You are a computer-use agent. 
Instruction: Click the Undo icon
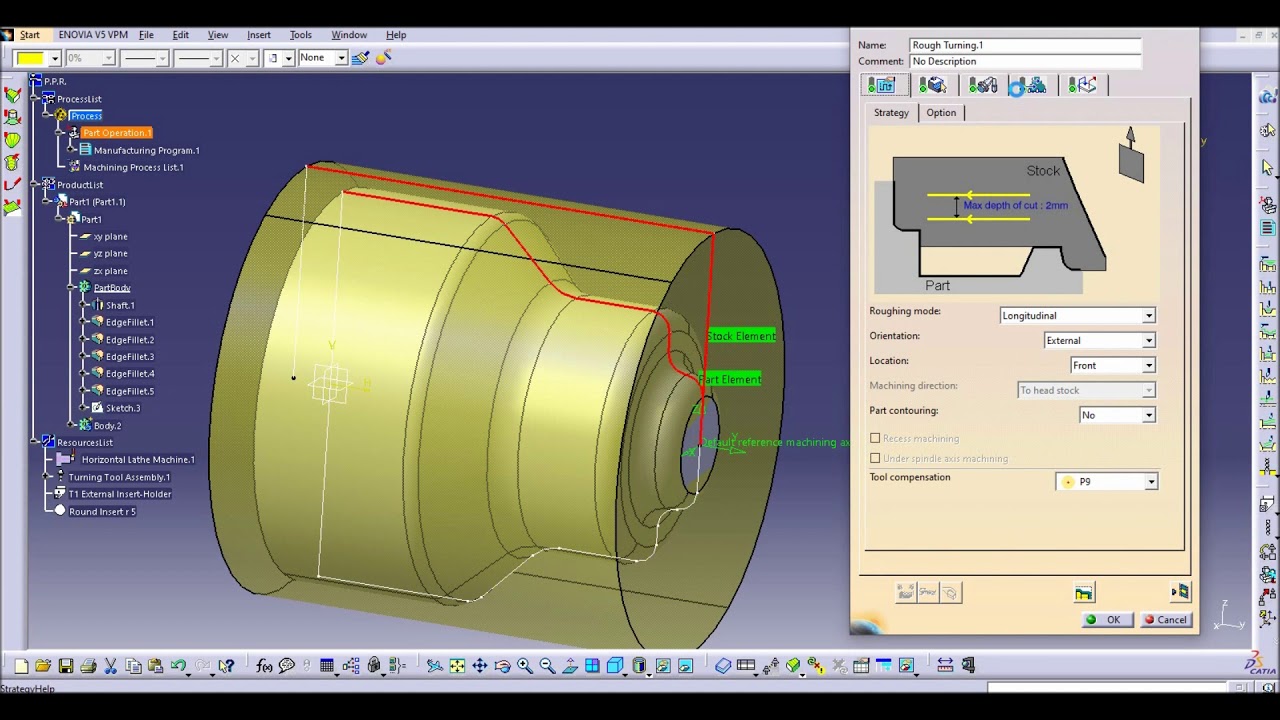178,666
